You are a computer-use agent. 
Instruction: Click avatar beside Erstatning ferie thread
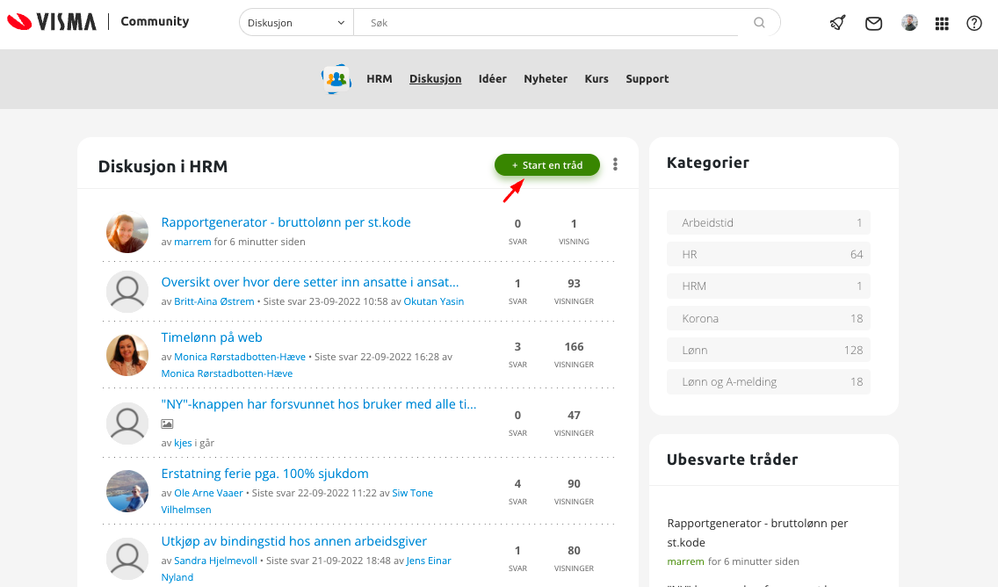[127, 491]
